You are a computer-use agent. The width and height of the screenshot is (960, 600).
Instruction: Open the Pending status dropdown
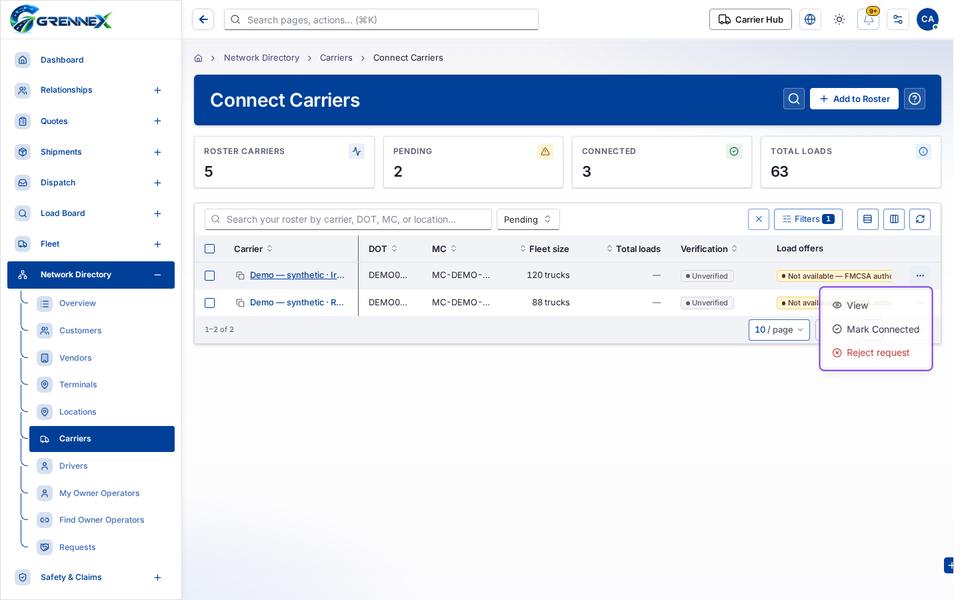[x=528, y=219]
